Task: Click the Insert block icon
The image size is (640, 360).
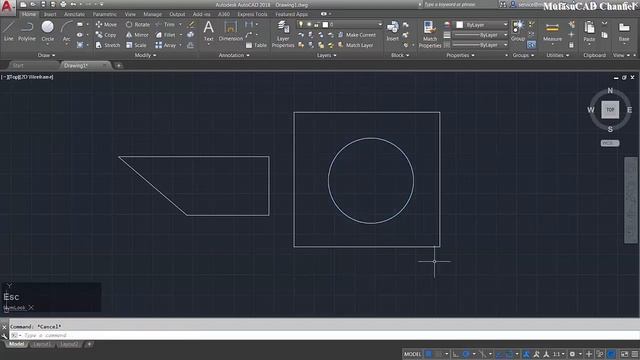Action: 393,31
